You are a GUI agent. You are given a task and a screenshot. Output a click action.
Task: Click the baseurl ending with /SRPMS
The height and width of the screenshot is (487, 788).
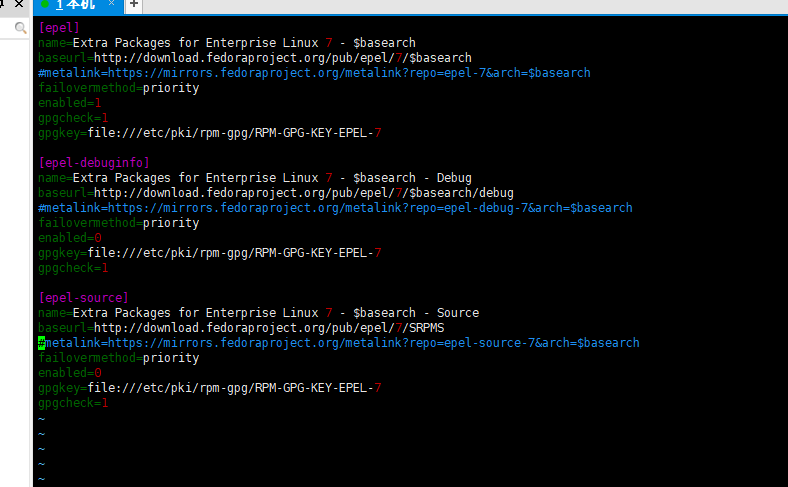coord(241,328)
